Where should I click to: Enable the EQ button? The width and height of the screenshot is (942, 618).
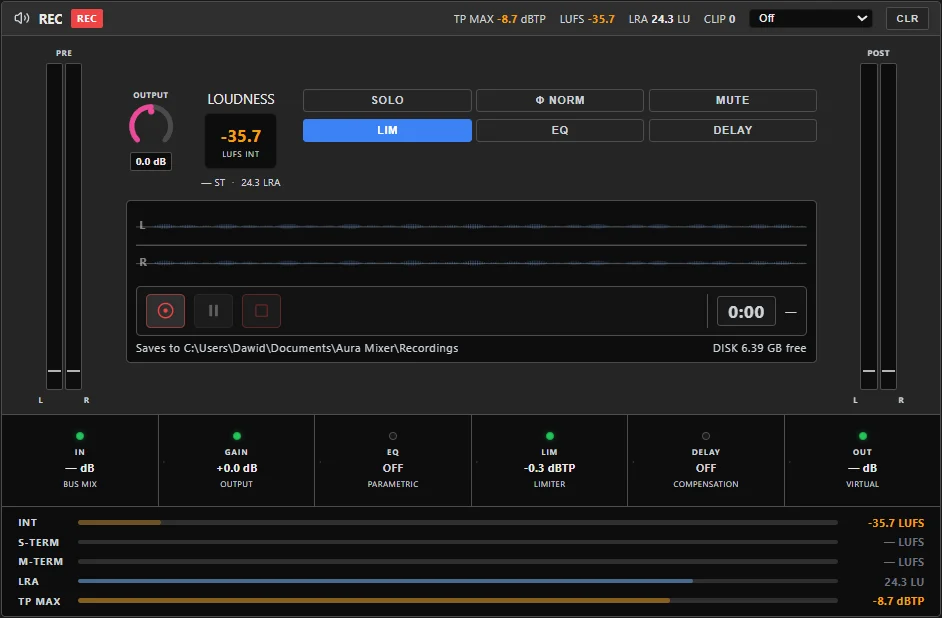point(560,130)
